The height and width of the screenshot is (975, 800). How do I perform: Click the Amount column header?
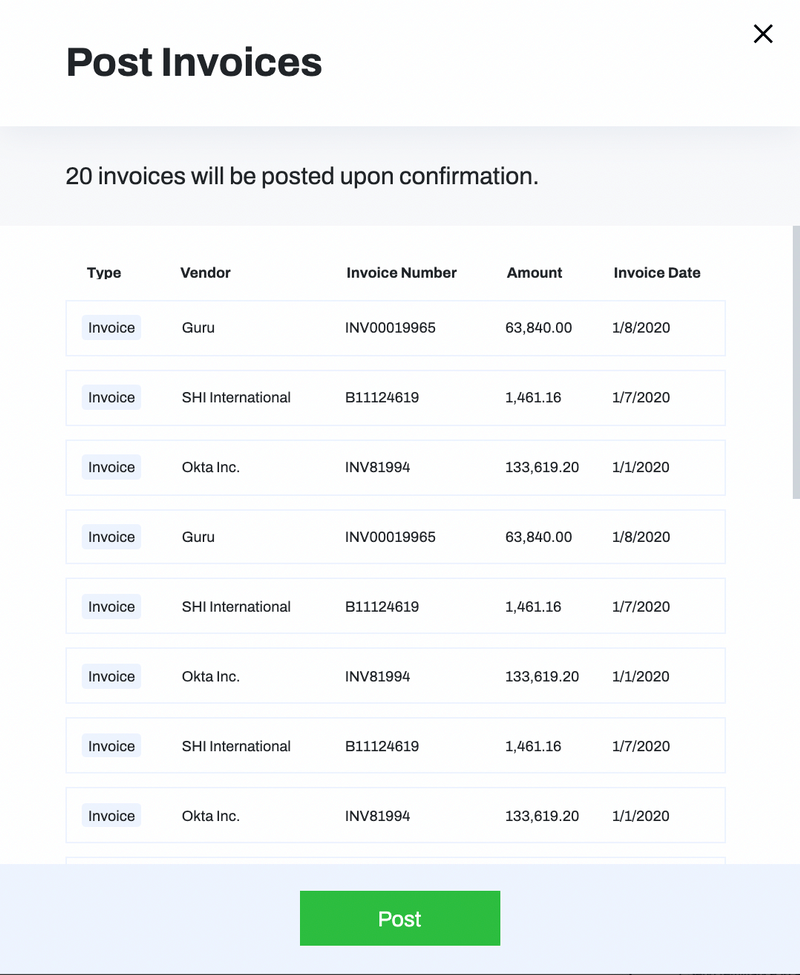tap(534, 272)
